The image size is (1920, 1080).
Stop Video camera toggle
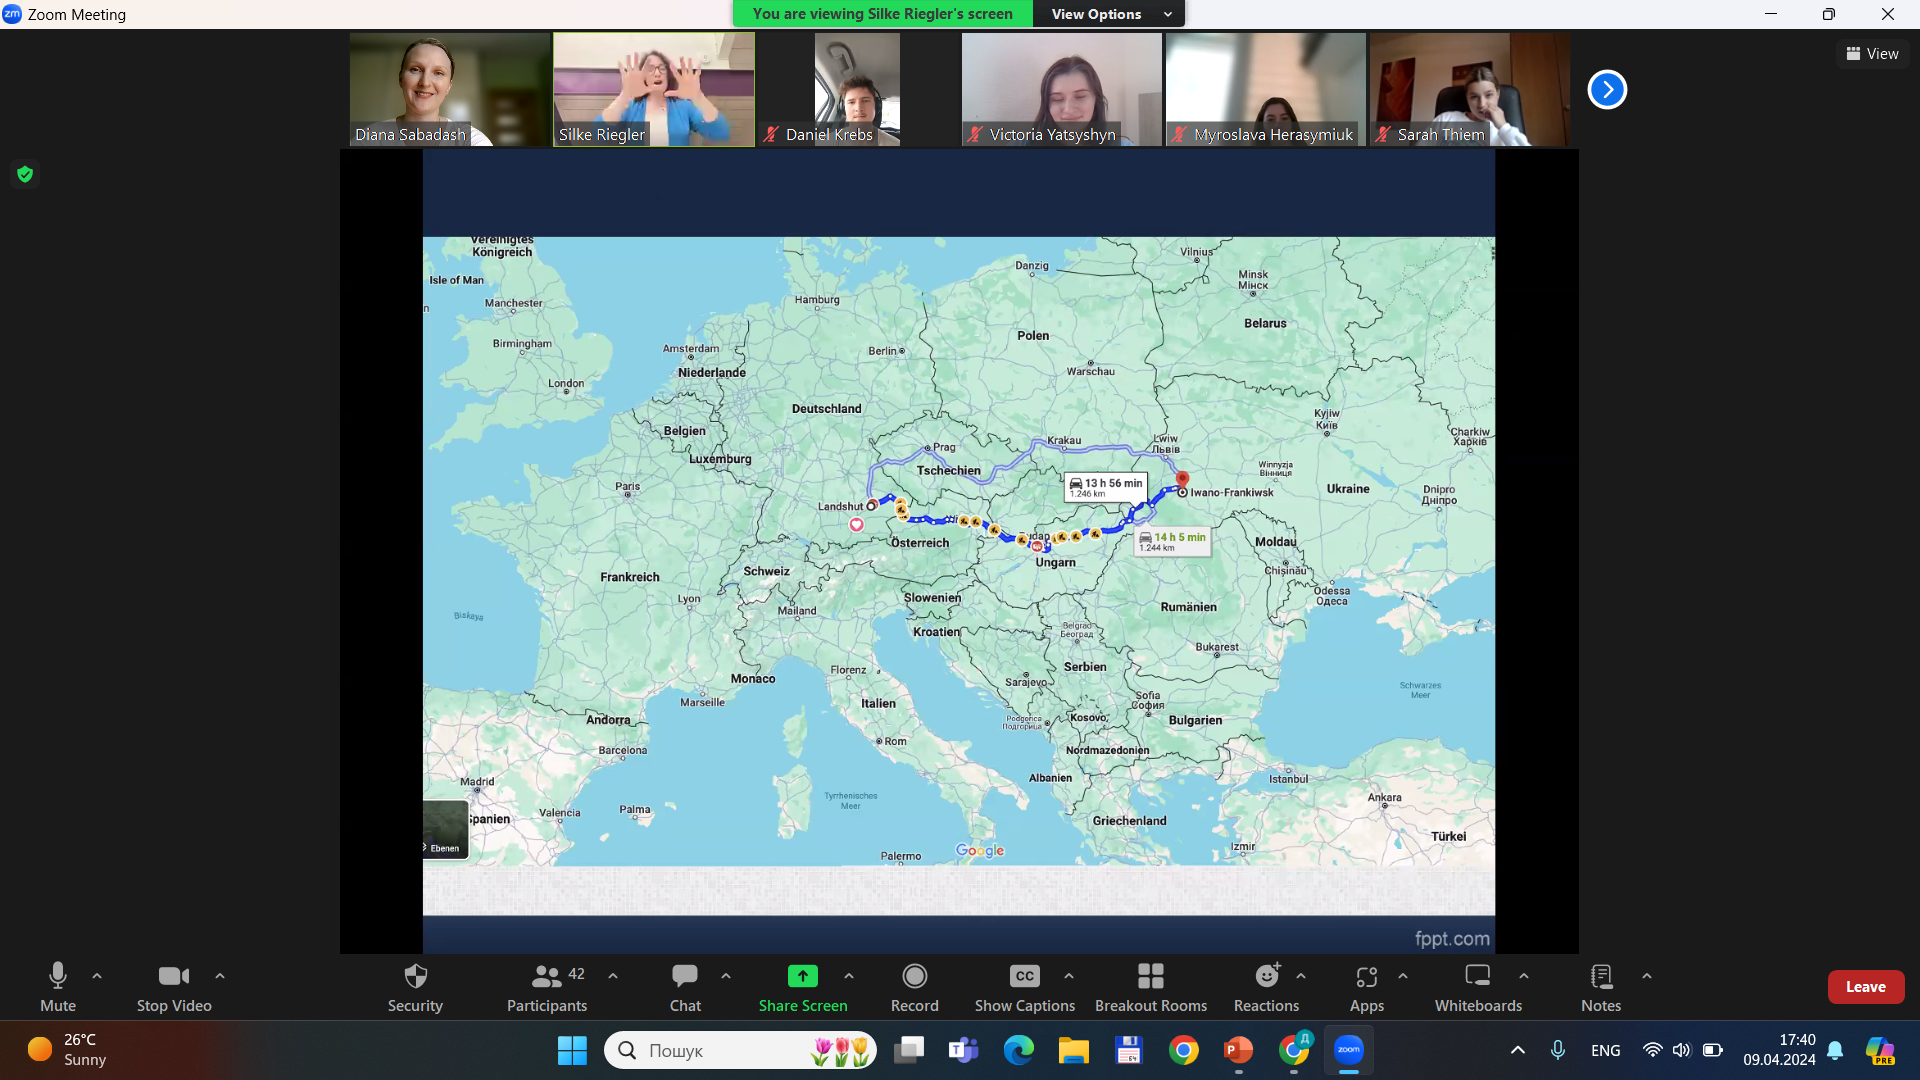tap(174, 986)
